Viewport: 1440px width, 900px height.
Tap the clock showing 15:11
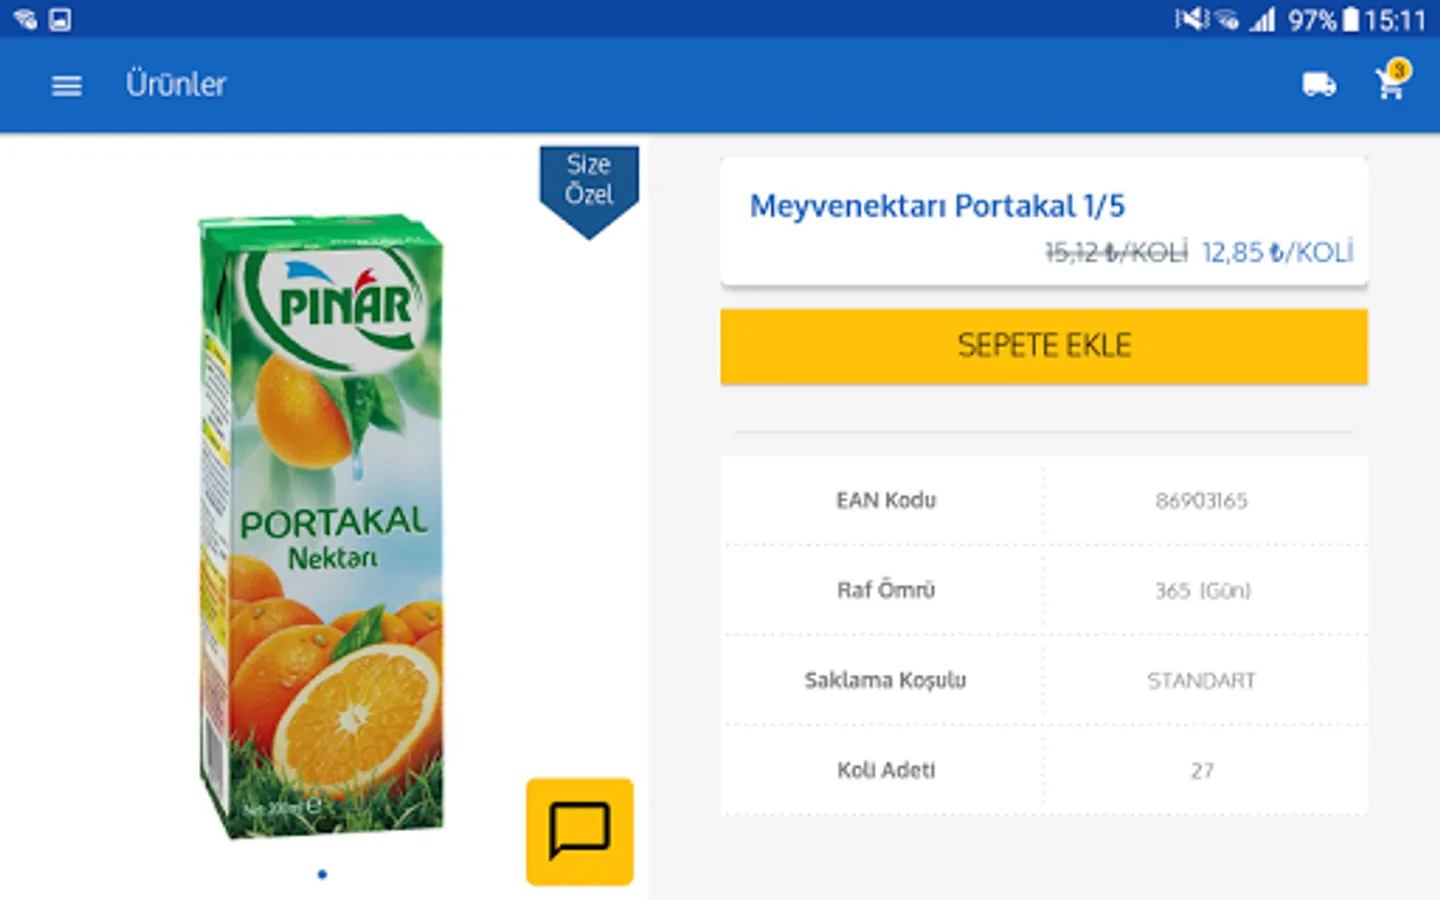click(x=1394, y=19)
